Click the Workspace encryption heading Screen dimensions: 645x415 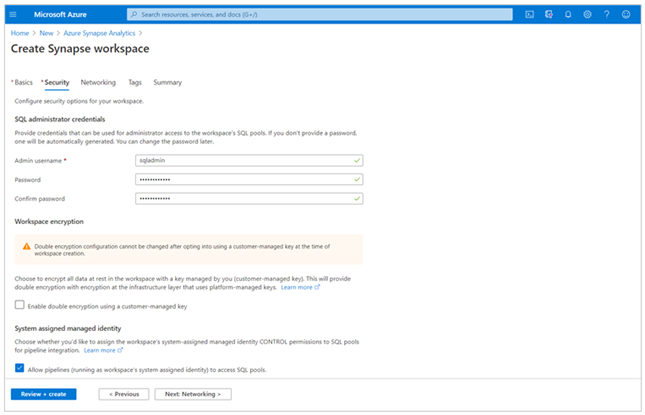pyautogui.click(x=49, y=221)
